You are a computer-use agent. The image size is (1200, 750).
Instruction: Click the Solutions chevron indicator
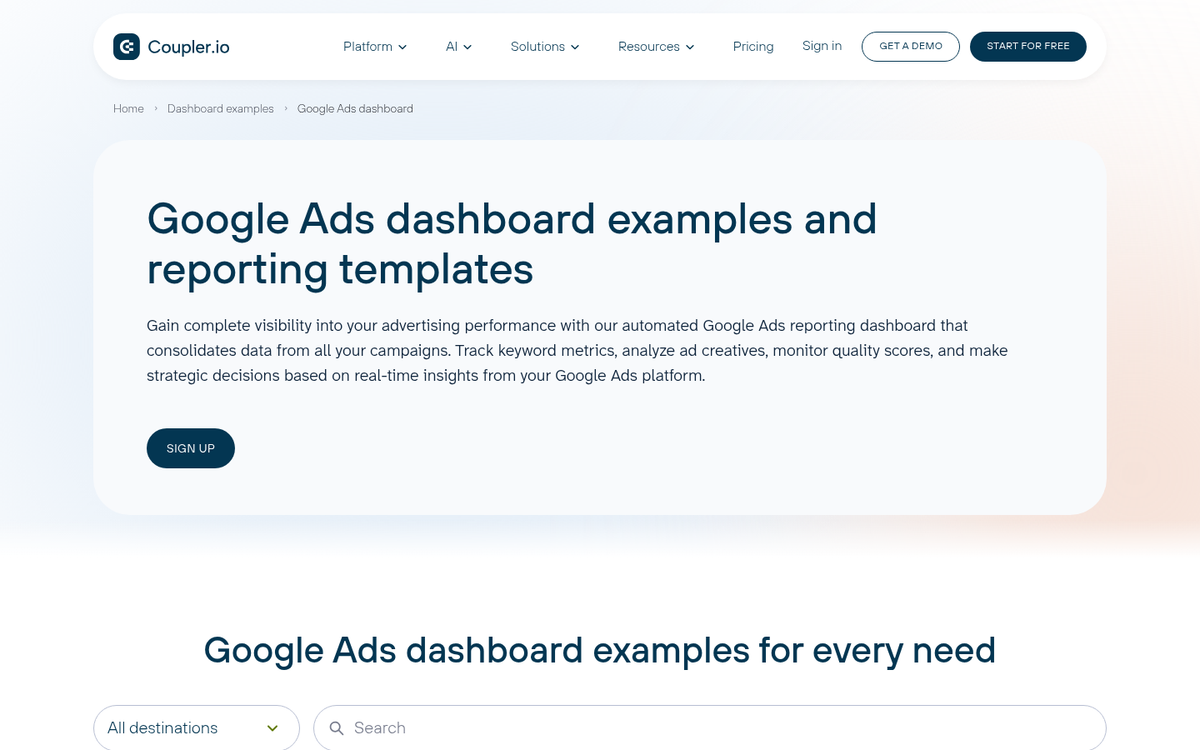[x=576, y=46]
